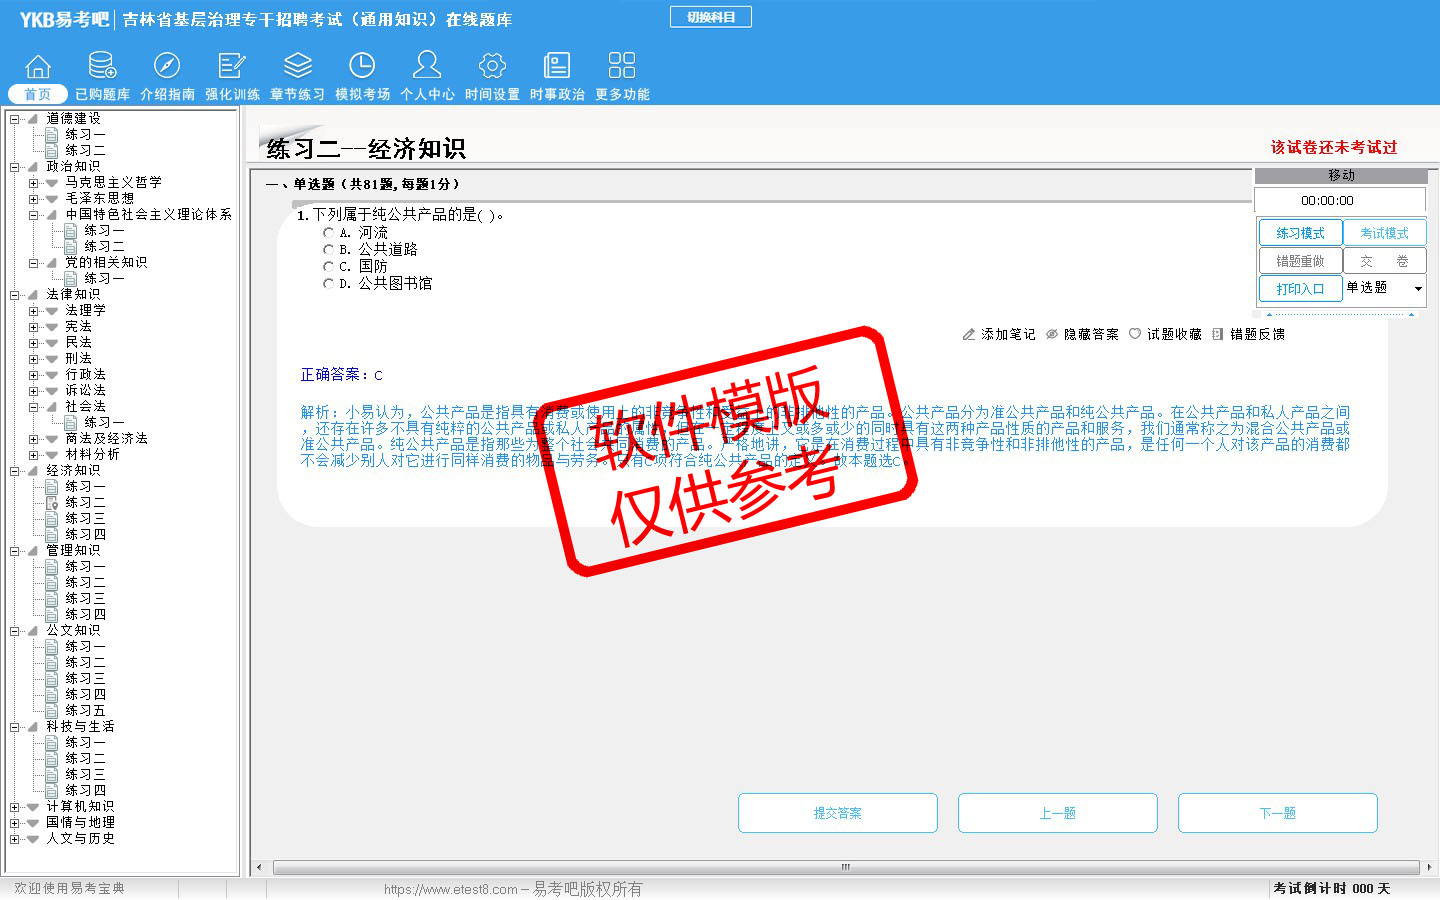The width and height of the screenshot is (1440, 900).
Task: Collapse the 社会法 tree node
Action: pos(33,407)
